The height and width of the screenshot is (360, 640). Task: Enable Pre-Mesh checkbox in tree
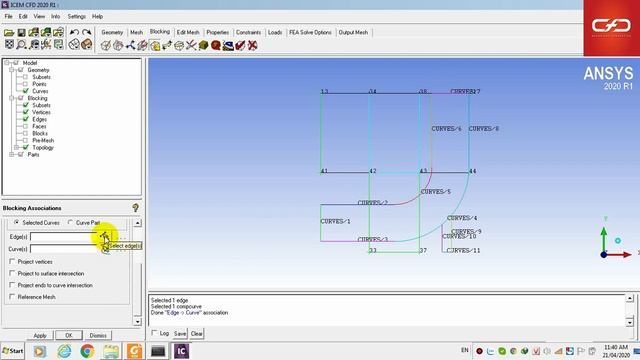pyautogui.click(x=26, y=140)
